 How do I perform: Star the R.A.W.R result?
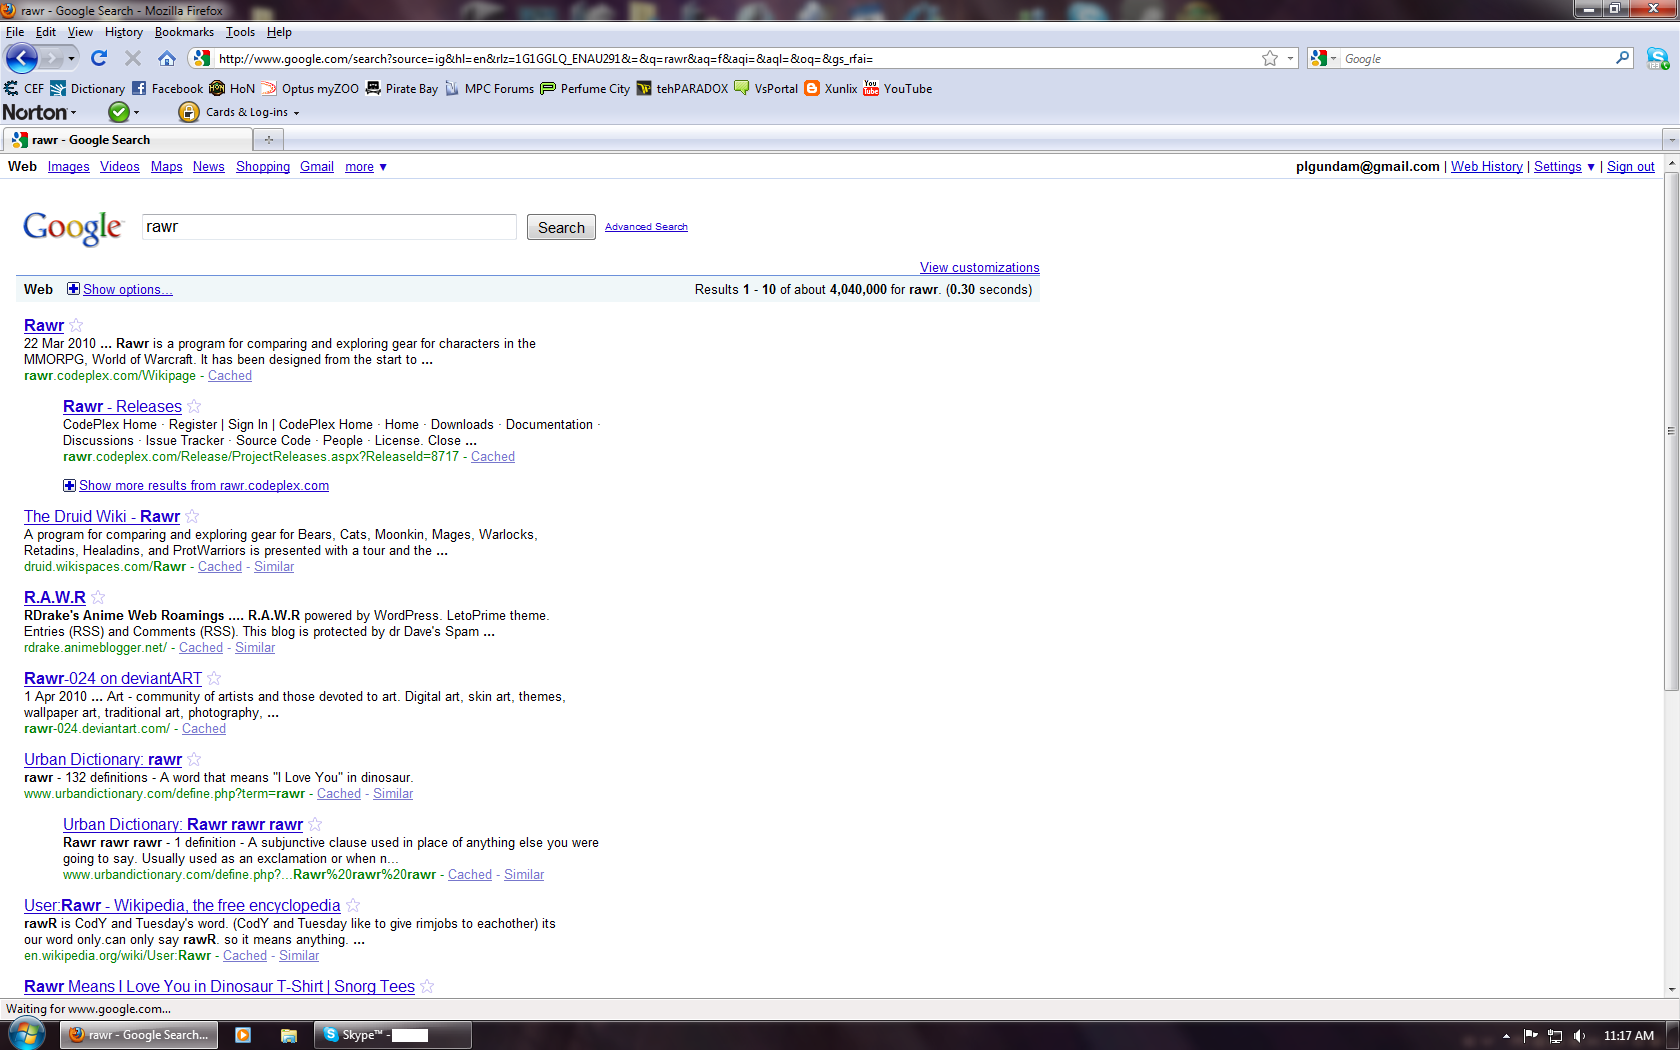[x=98, y=597]
